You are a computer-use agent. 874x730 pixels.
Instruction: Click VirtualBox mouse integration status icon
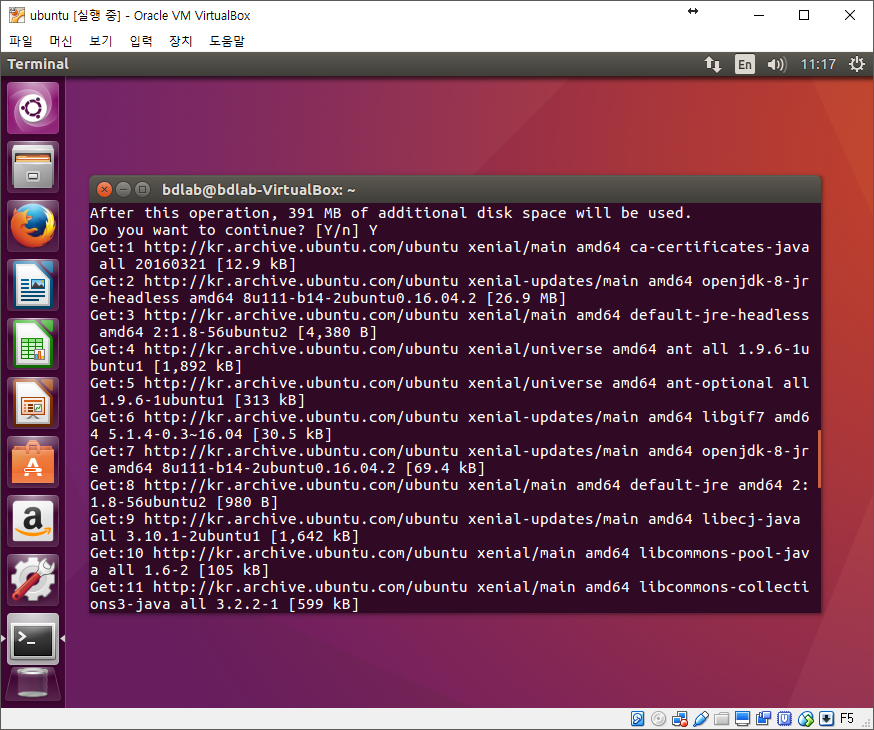(805, 719)
